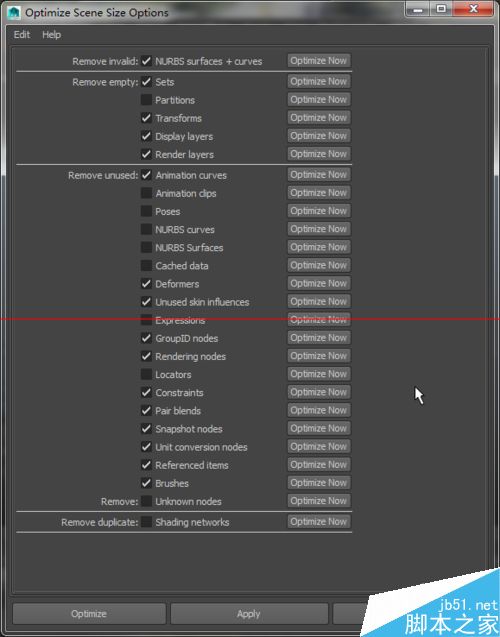
Task: Click Optimize Now for Expressions
Action: (x=319, y=320)
